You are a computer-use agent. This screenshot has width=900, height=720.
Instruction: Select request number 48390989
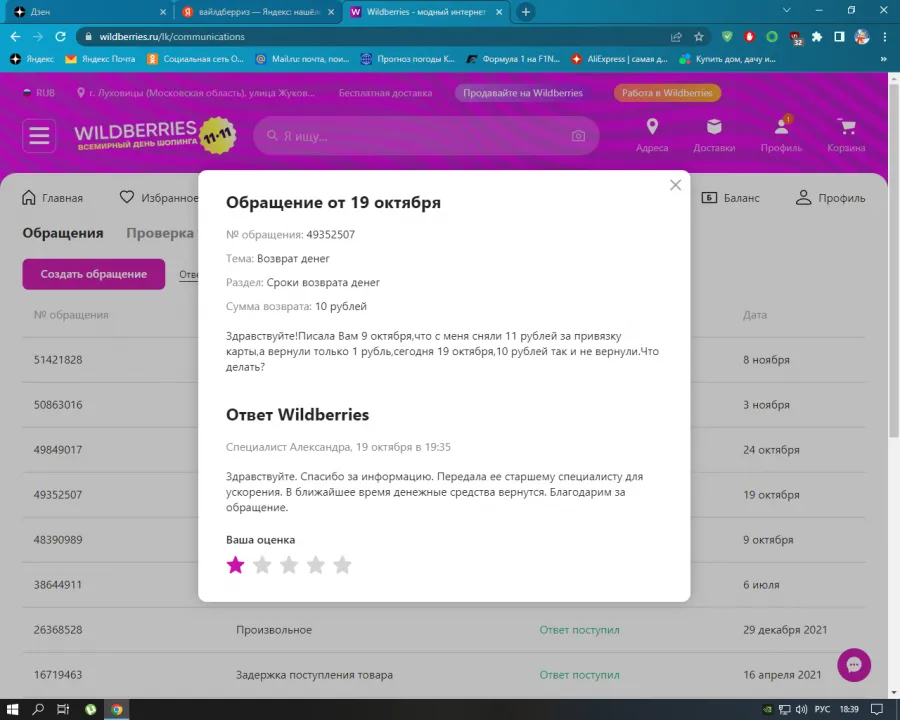pyautogui.click(x=58, y=540)
